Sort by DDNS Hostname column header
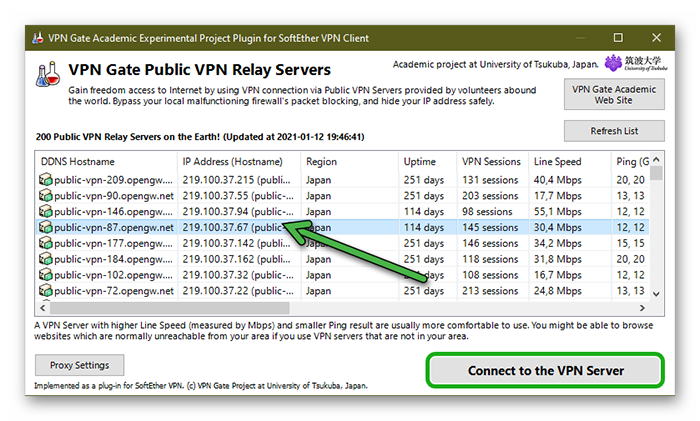This screenshot has height=421, width=700. pyautogui.click(x=106, y=161)
